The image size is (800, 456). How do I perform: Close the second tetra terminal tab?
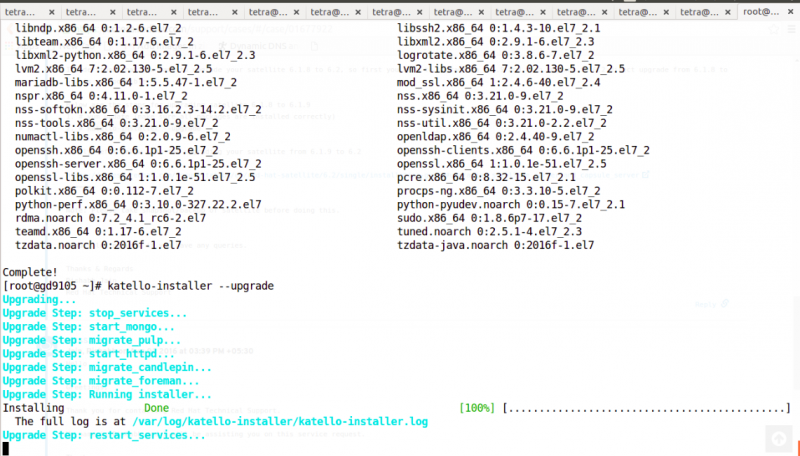coord(113,12)
